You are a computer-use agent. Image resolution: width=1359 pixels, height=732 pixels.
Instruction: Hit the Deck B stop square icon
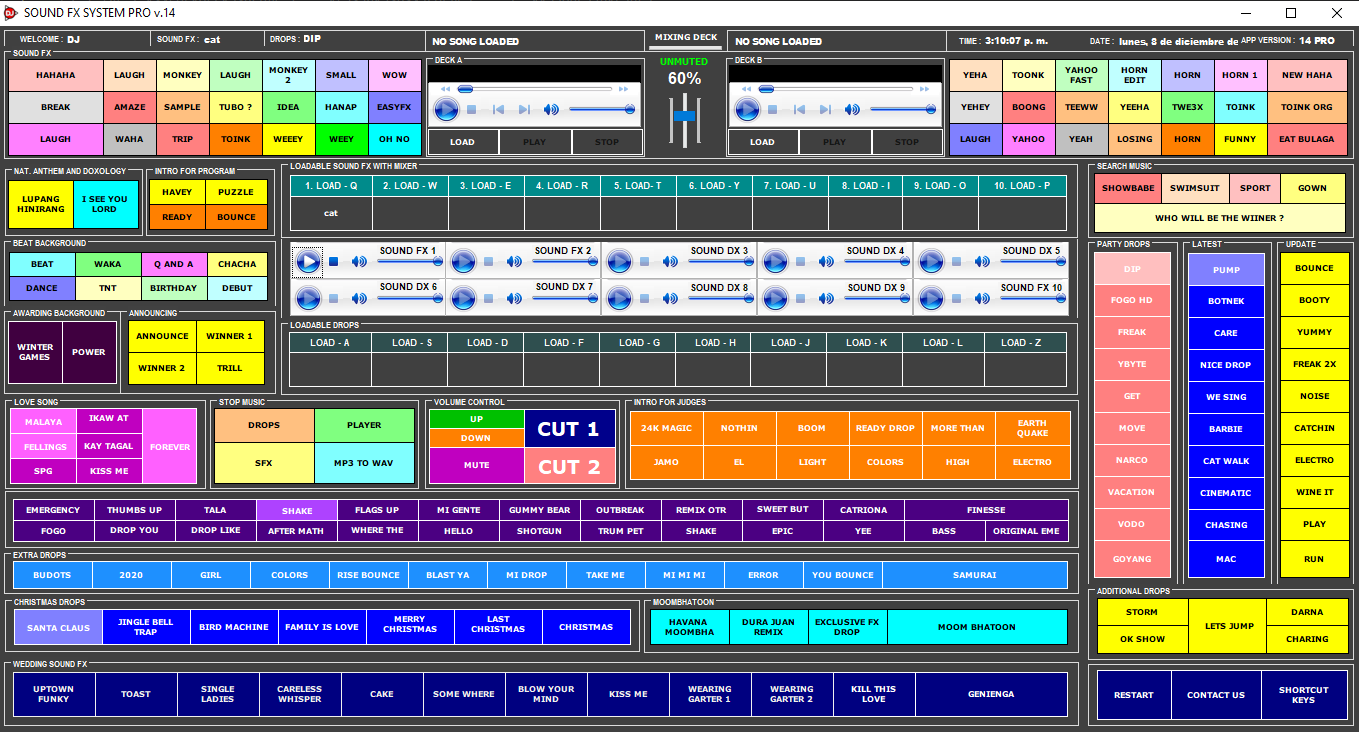coord(772,109)
